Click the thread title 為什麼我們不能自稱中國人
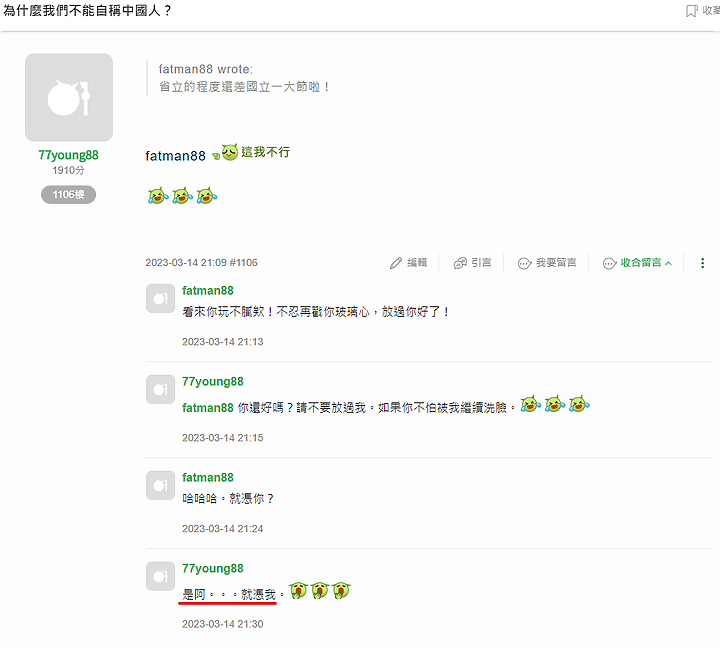Viewport: 720px width, 648px height. [87, 11]
